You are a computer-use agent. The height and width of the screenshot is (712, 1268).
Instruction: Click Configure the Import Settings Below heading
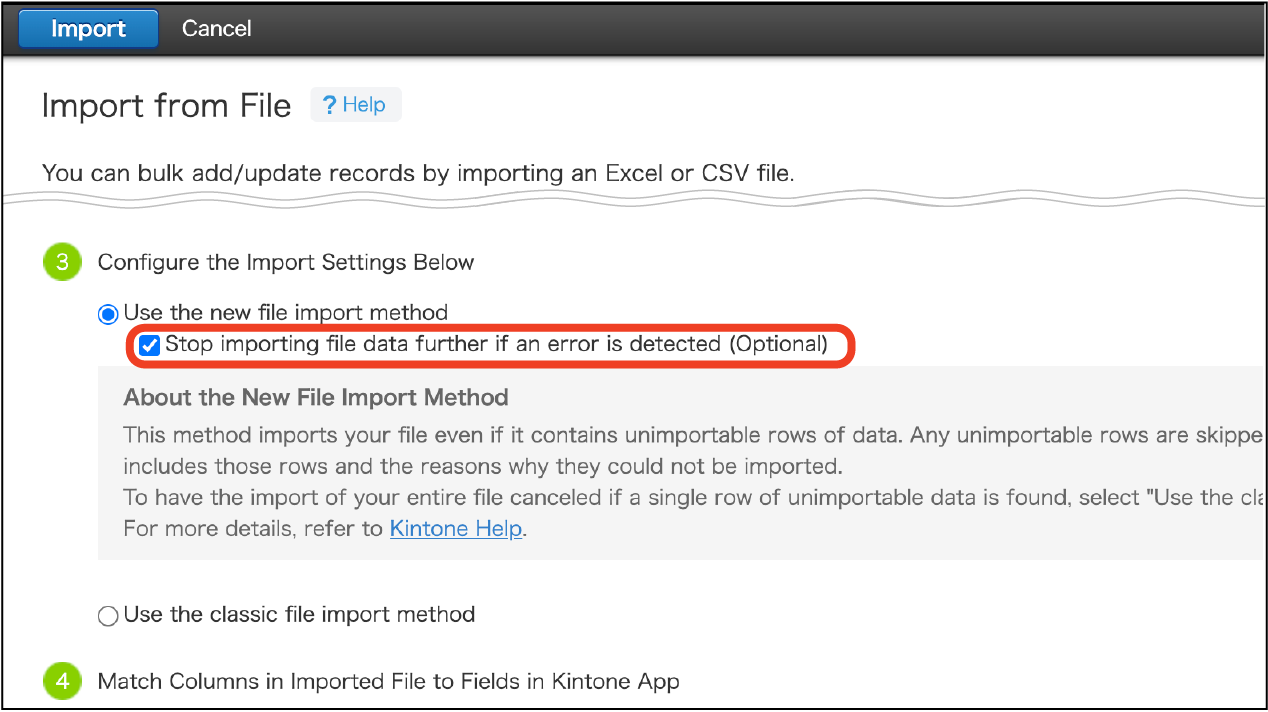[285, 263]
